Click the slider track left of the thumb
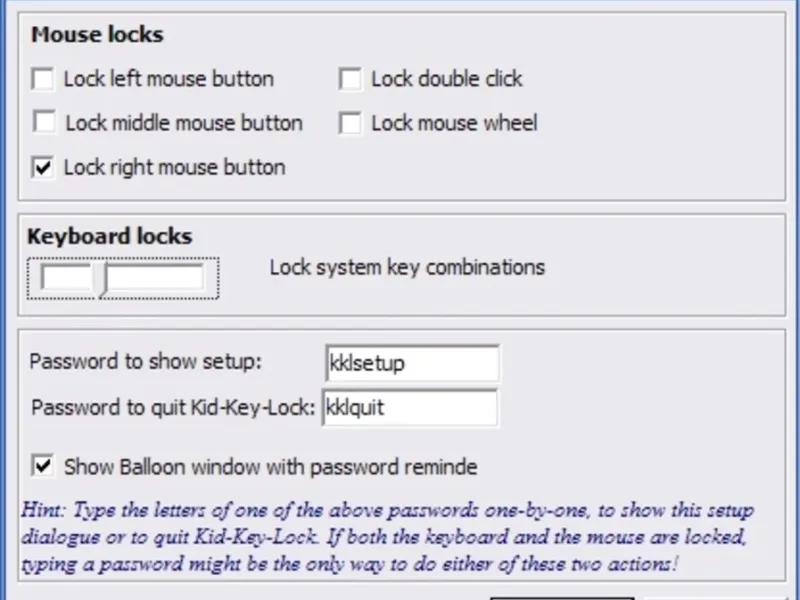The height and width of the screenshot is (600, 800). click(66, 278)
